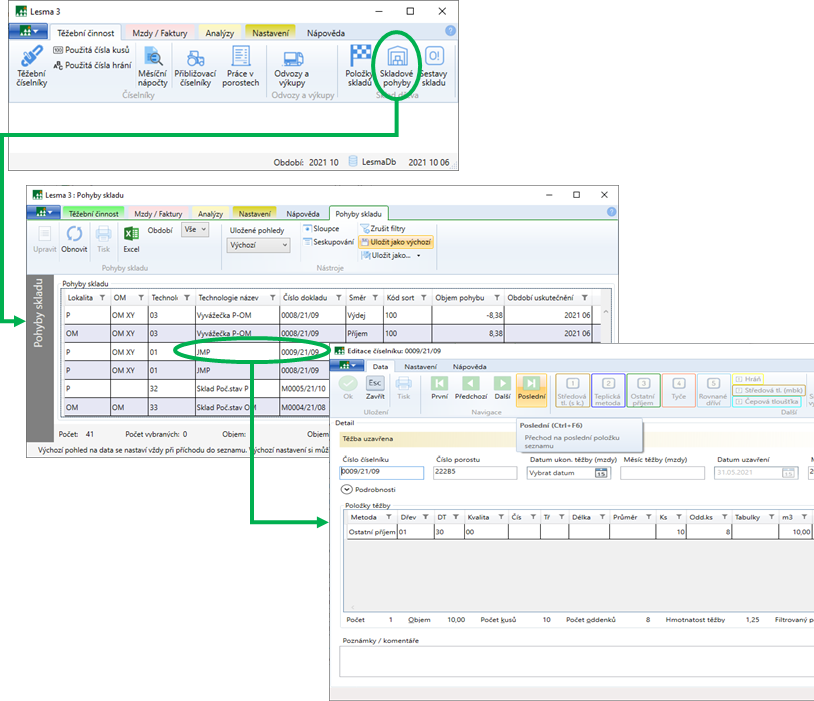Click Měsíční nápočty icon
The height and width of the screenshot is (701, 814).
[x=152, y=58]
